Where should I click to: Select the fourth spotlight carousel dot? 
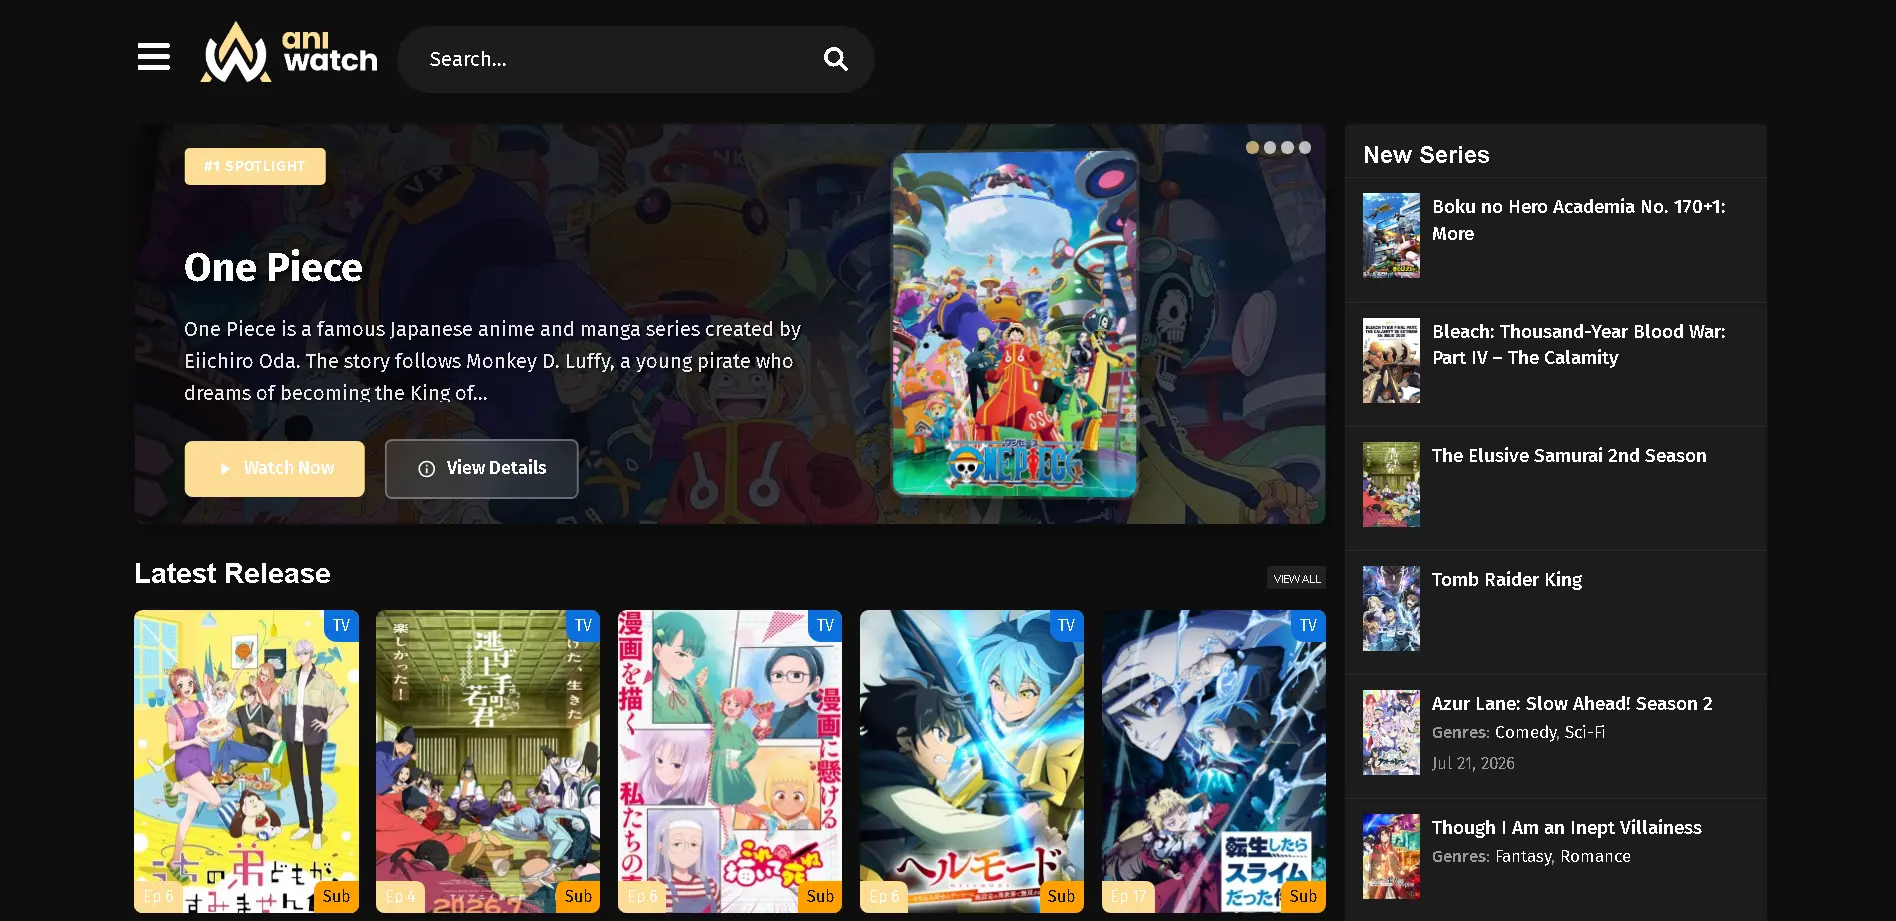click(1305, 147)
